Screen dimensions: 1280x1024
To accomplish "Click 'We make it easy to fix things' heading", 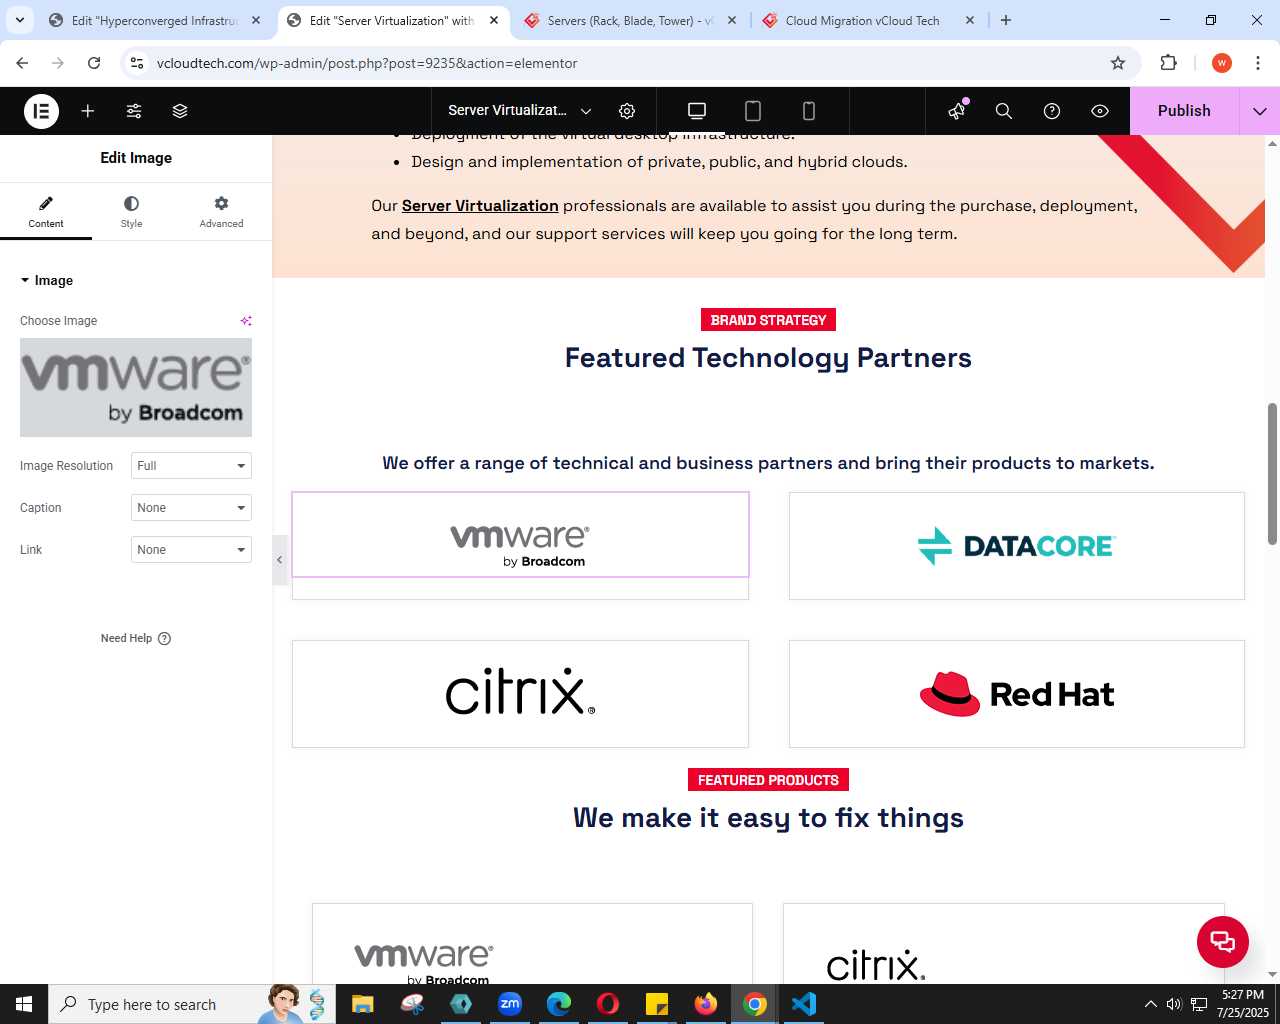I will (768, 818).
